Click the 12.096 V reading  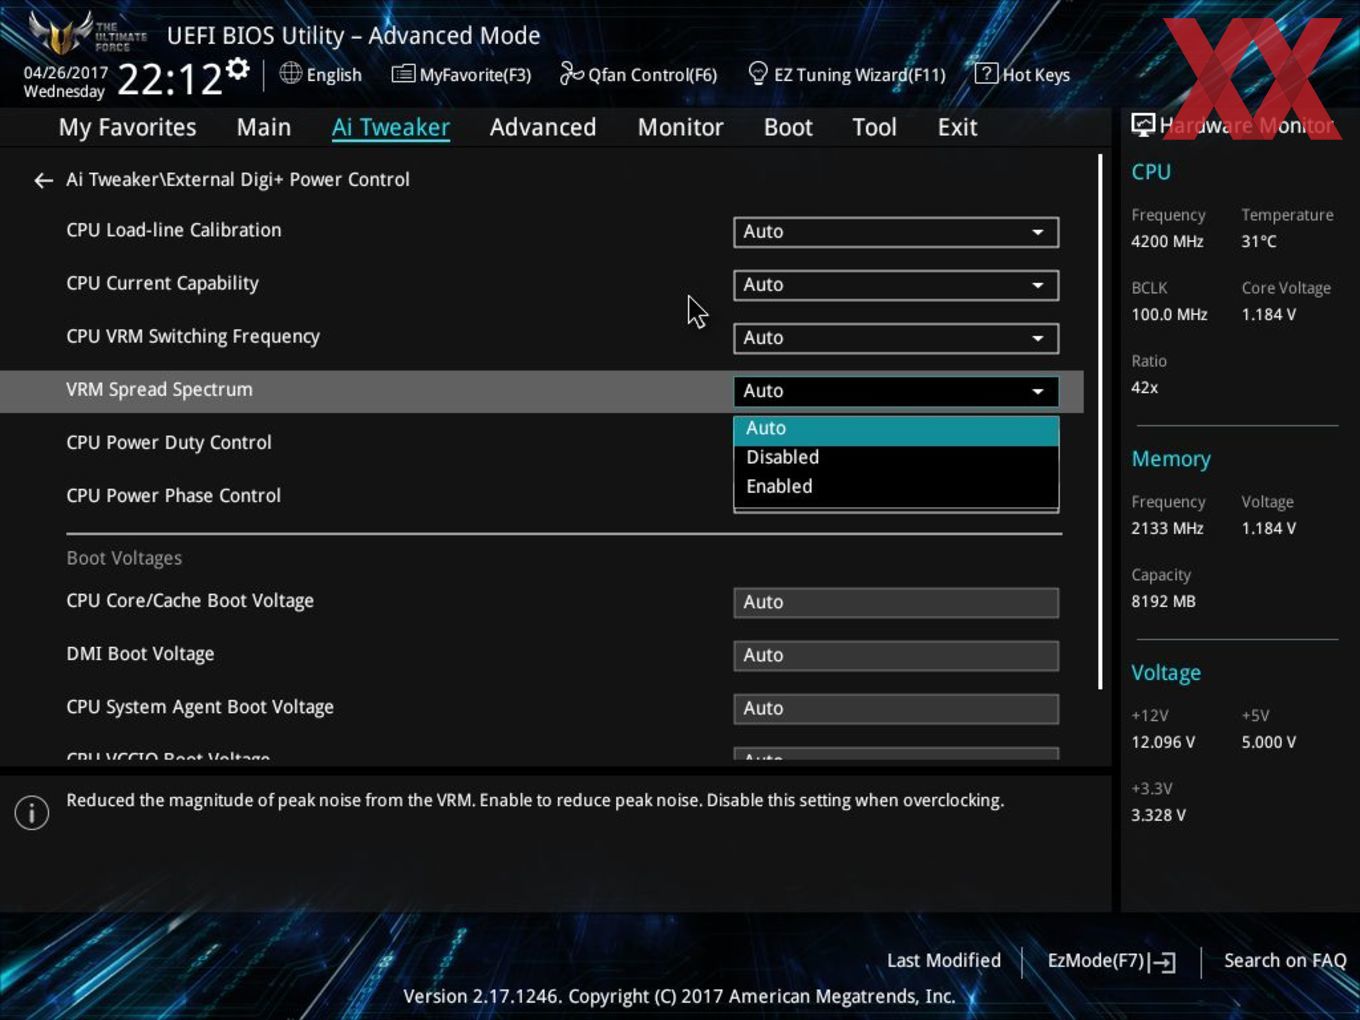(x=1163, y=743)
